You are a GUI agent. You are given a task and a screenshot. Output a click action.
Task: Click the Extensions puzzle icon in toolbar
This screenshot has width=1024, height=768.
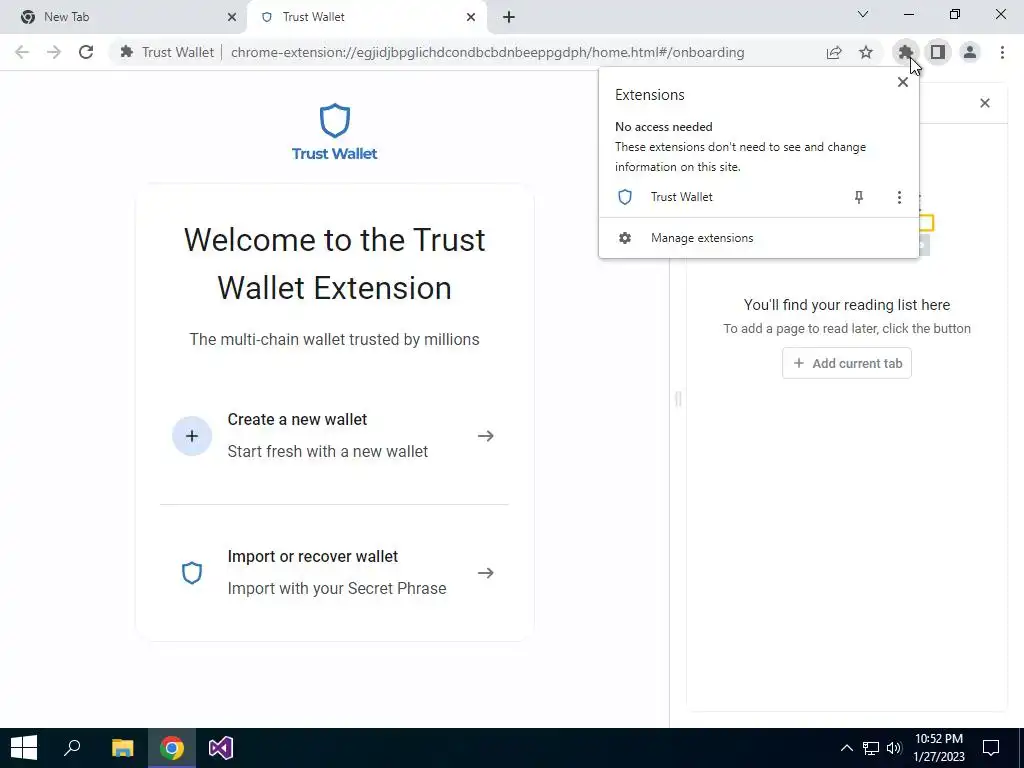point(905,52)
